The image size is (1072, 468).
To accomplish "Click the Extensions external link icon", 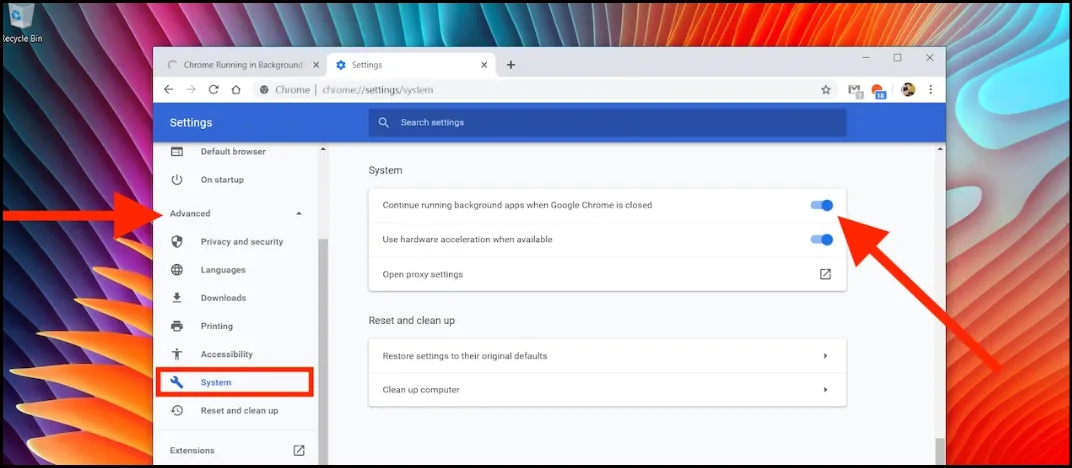I will tap(299, 450).
